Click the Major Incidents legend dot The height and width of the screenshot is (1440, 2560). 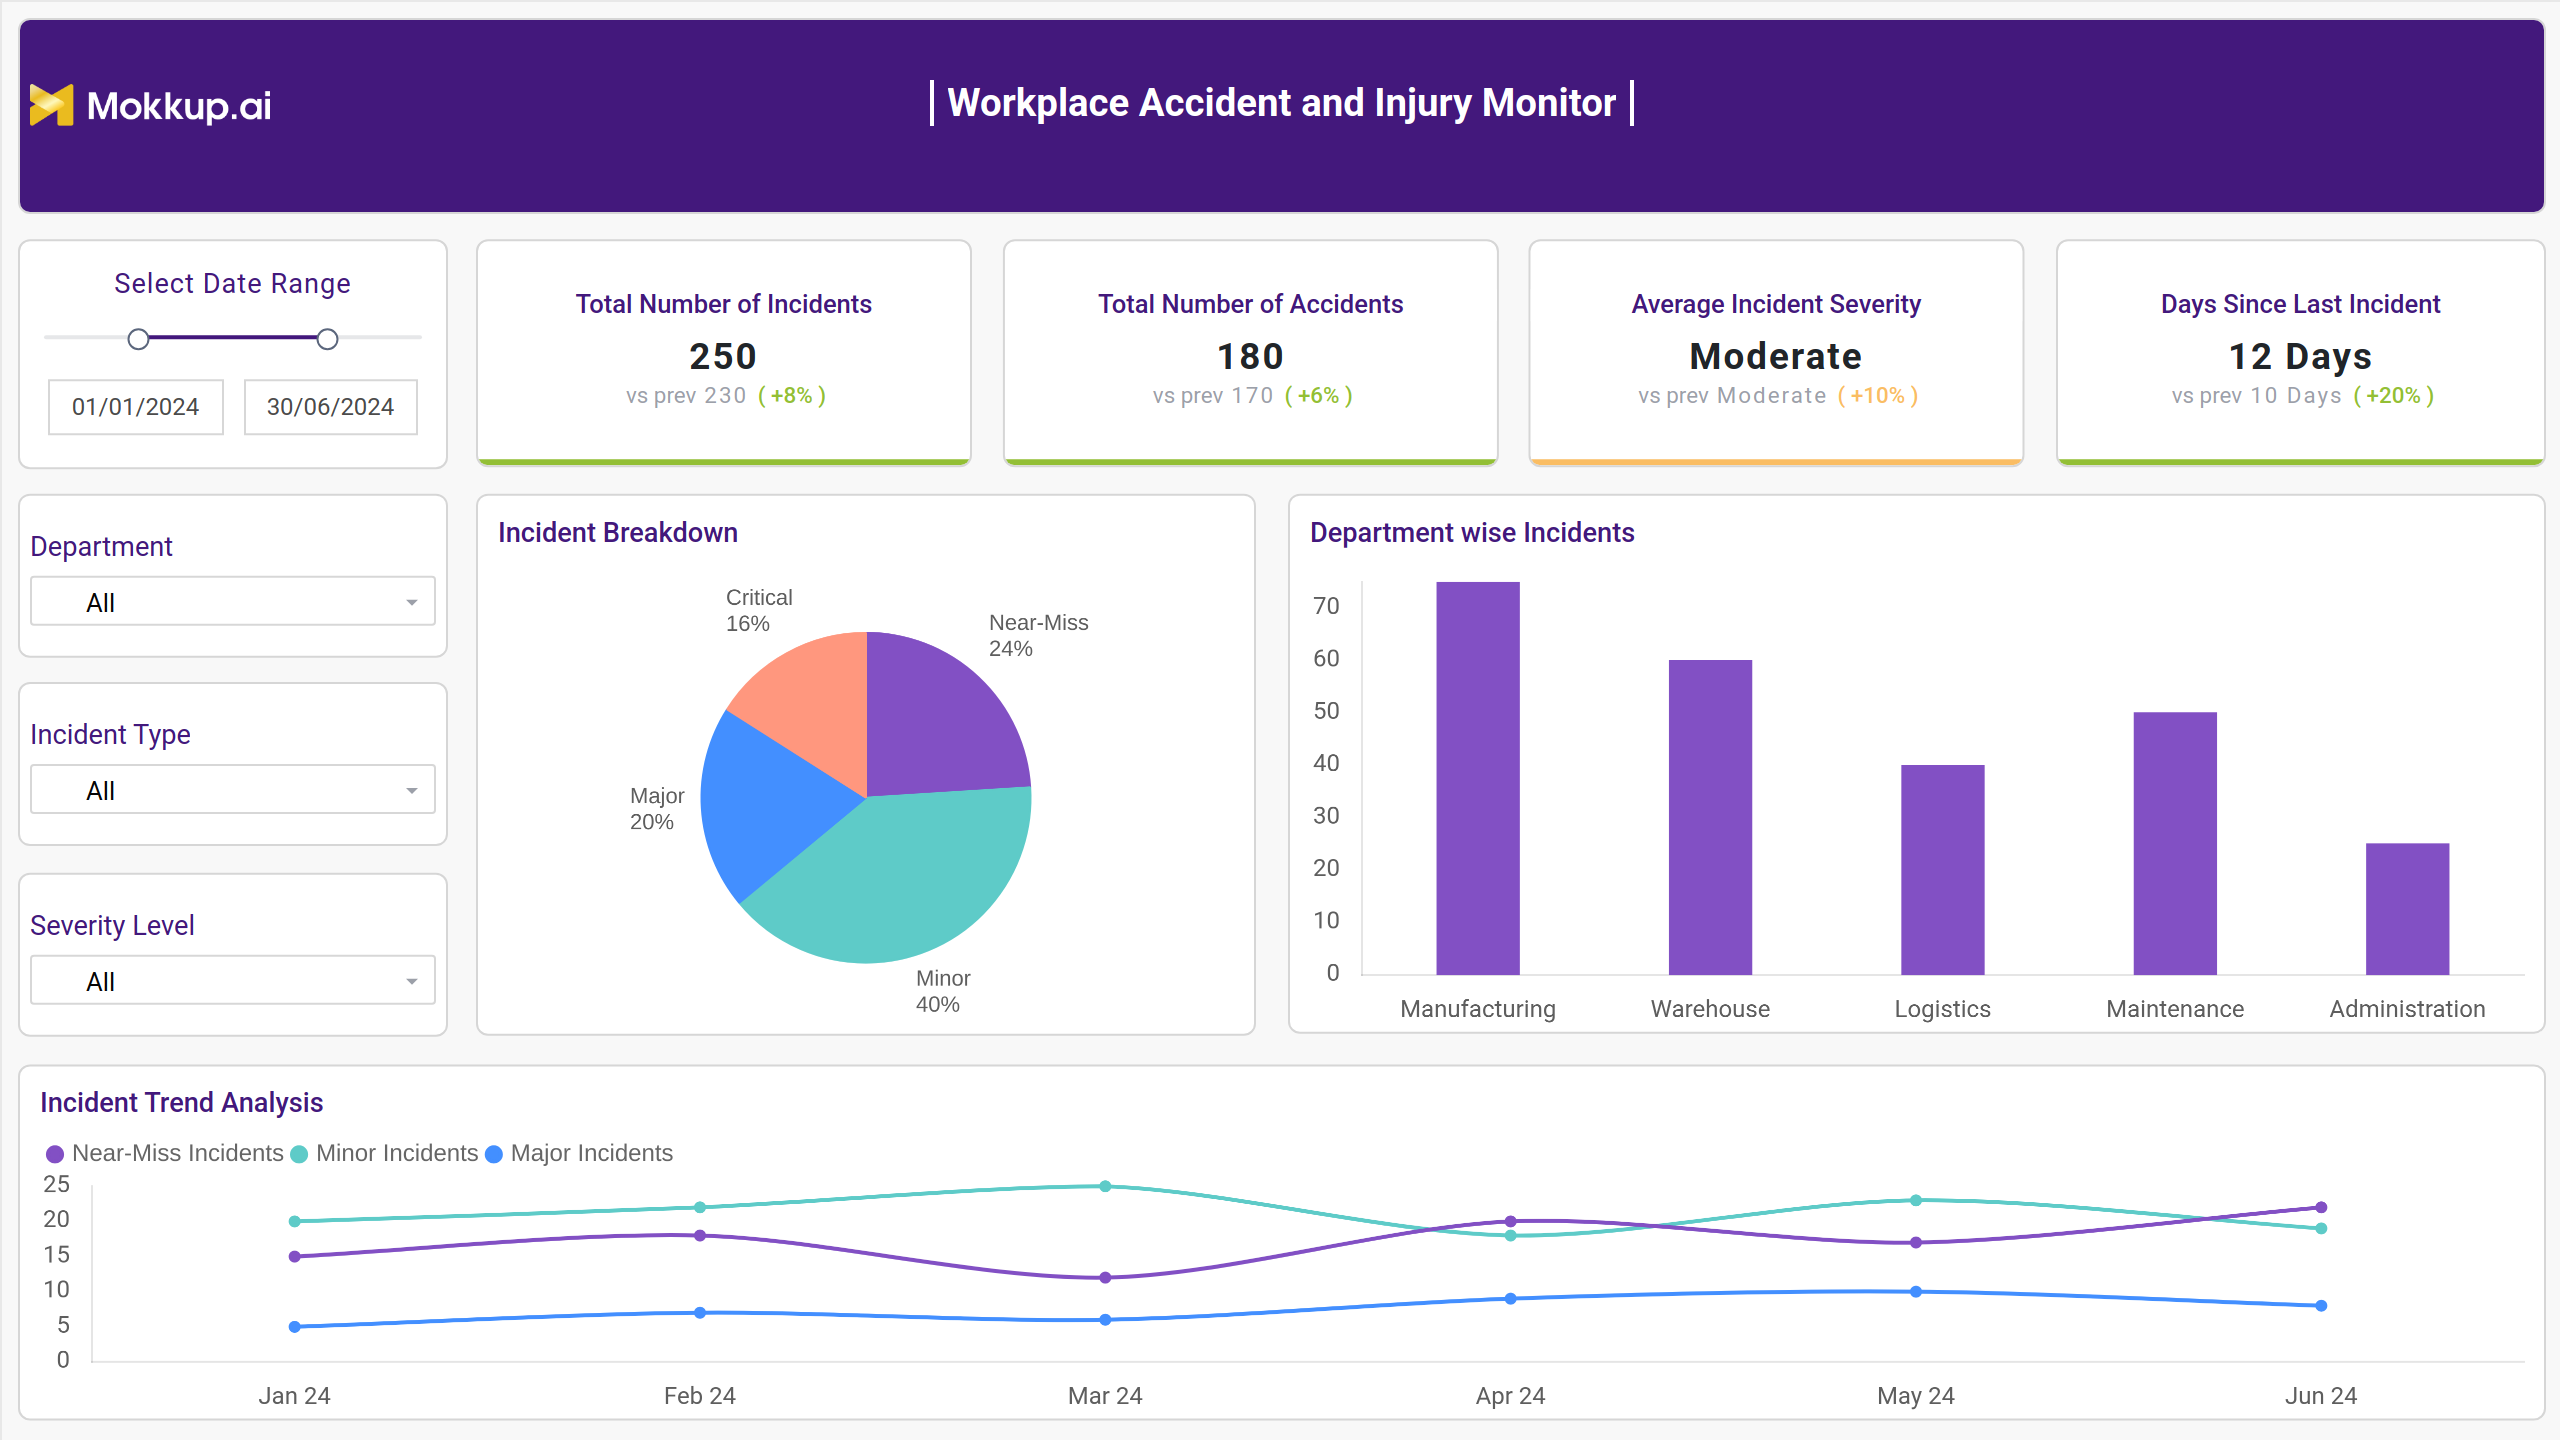click(x=493, y=1154)
